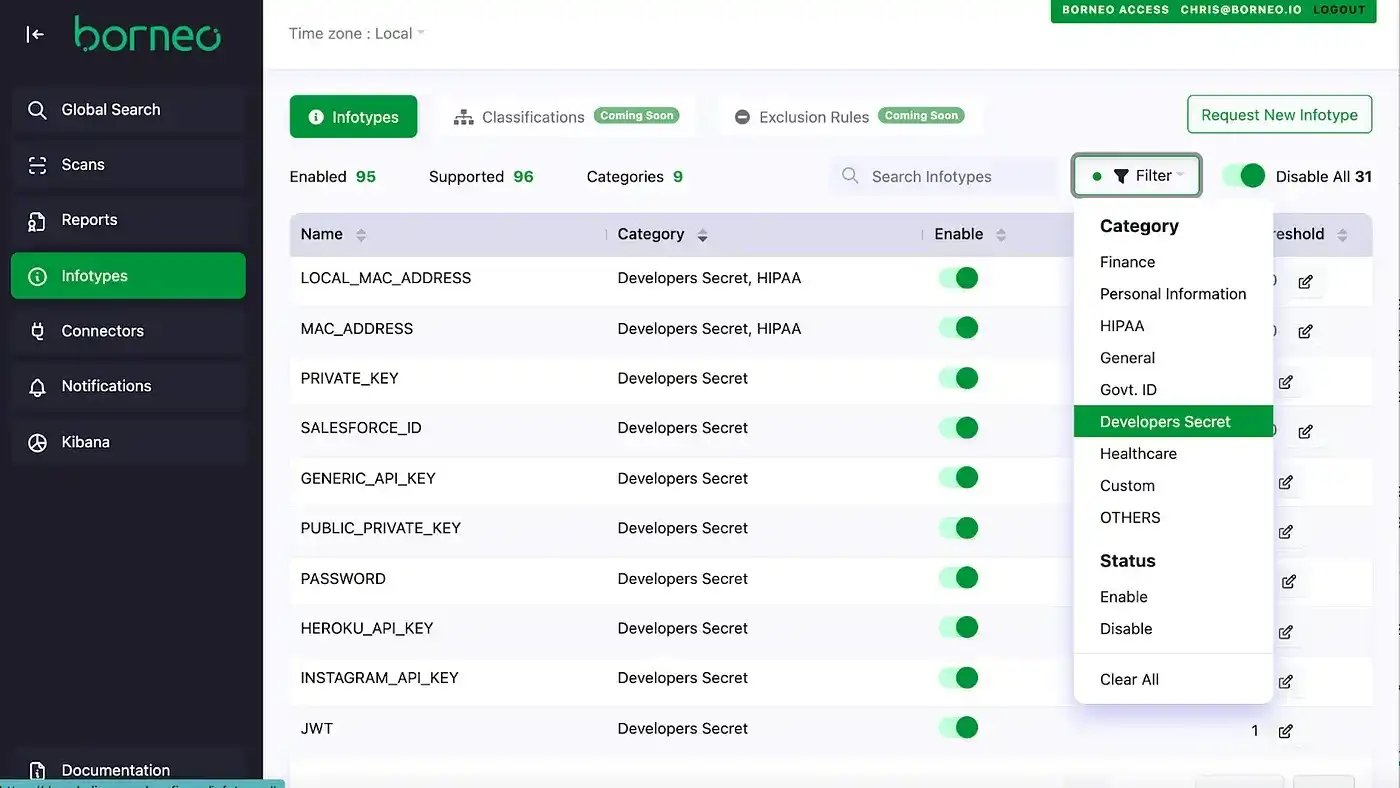The image size is (1400, 788).
Task: Go to Reports in the sidebar
Action: [x=128, y=220]
